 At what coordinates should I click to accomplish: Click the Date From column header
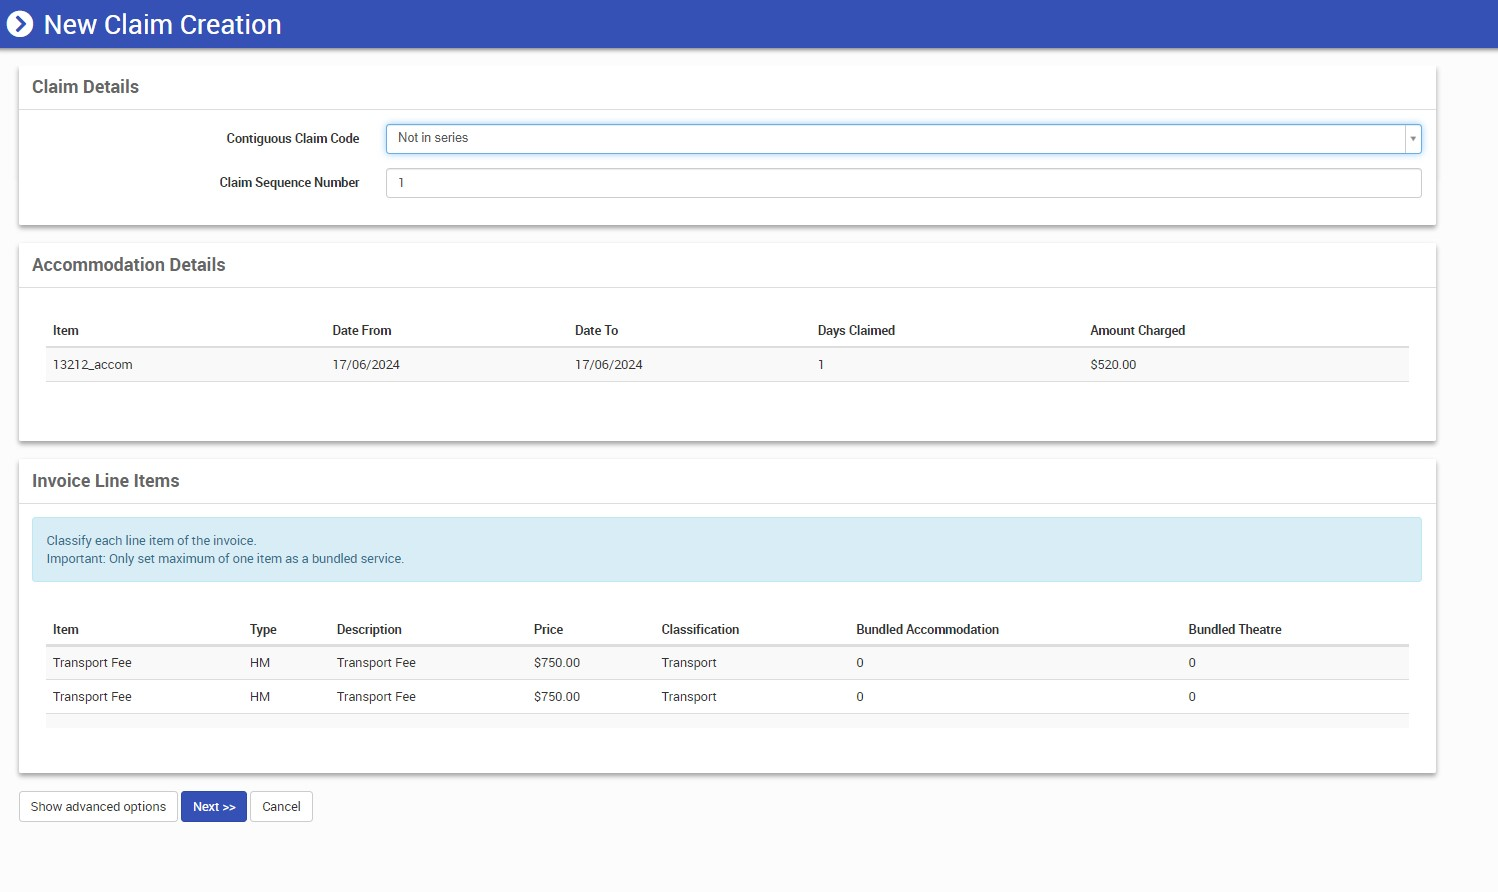click(x=362, y=331)
